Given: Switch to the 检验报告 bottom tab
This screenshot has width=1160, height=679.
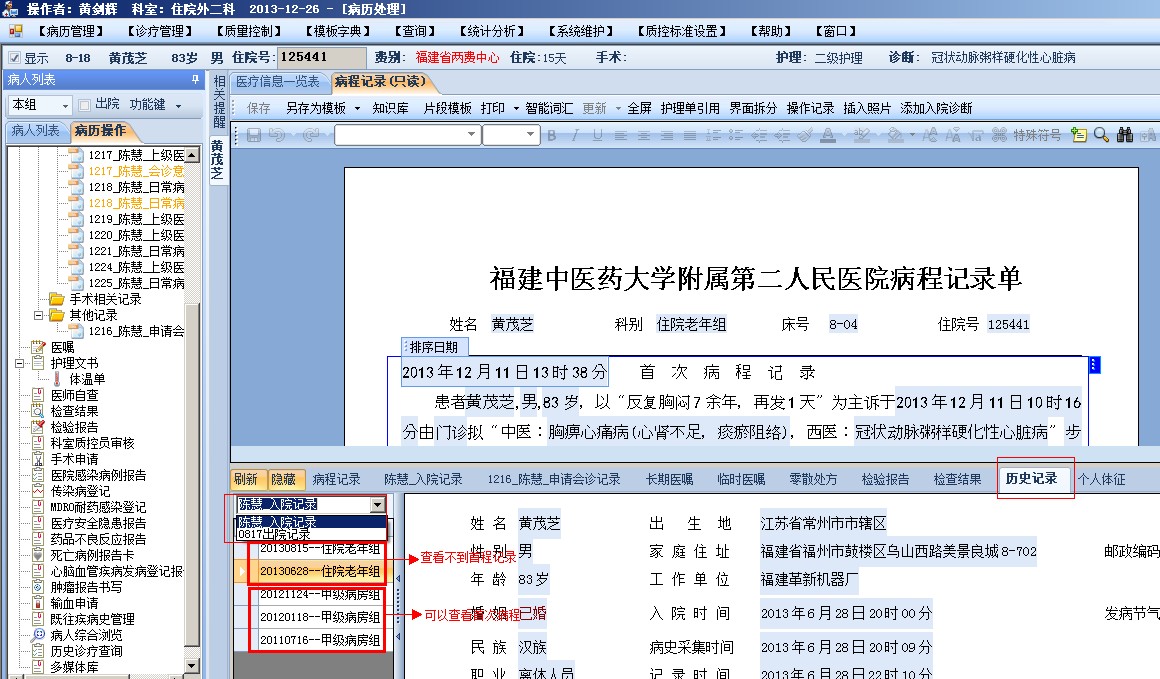Looking at the screenshot, I should (x=886, y=479).
